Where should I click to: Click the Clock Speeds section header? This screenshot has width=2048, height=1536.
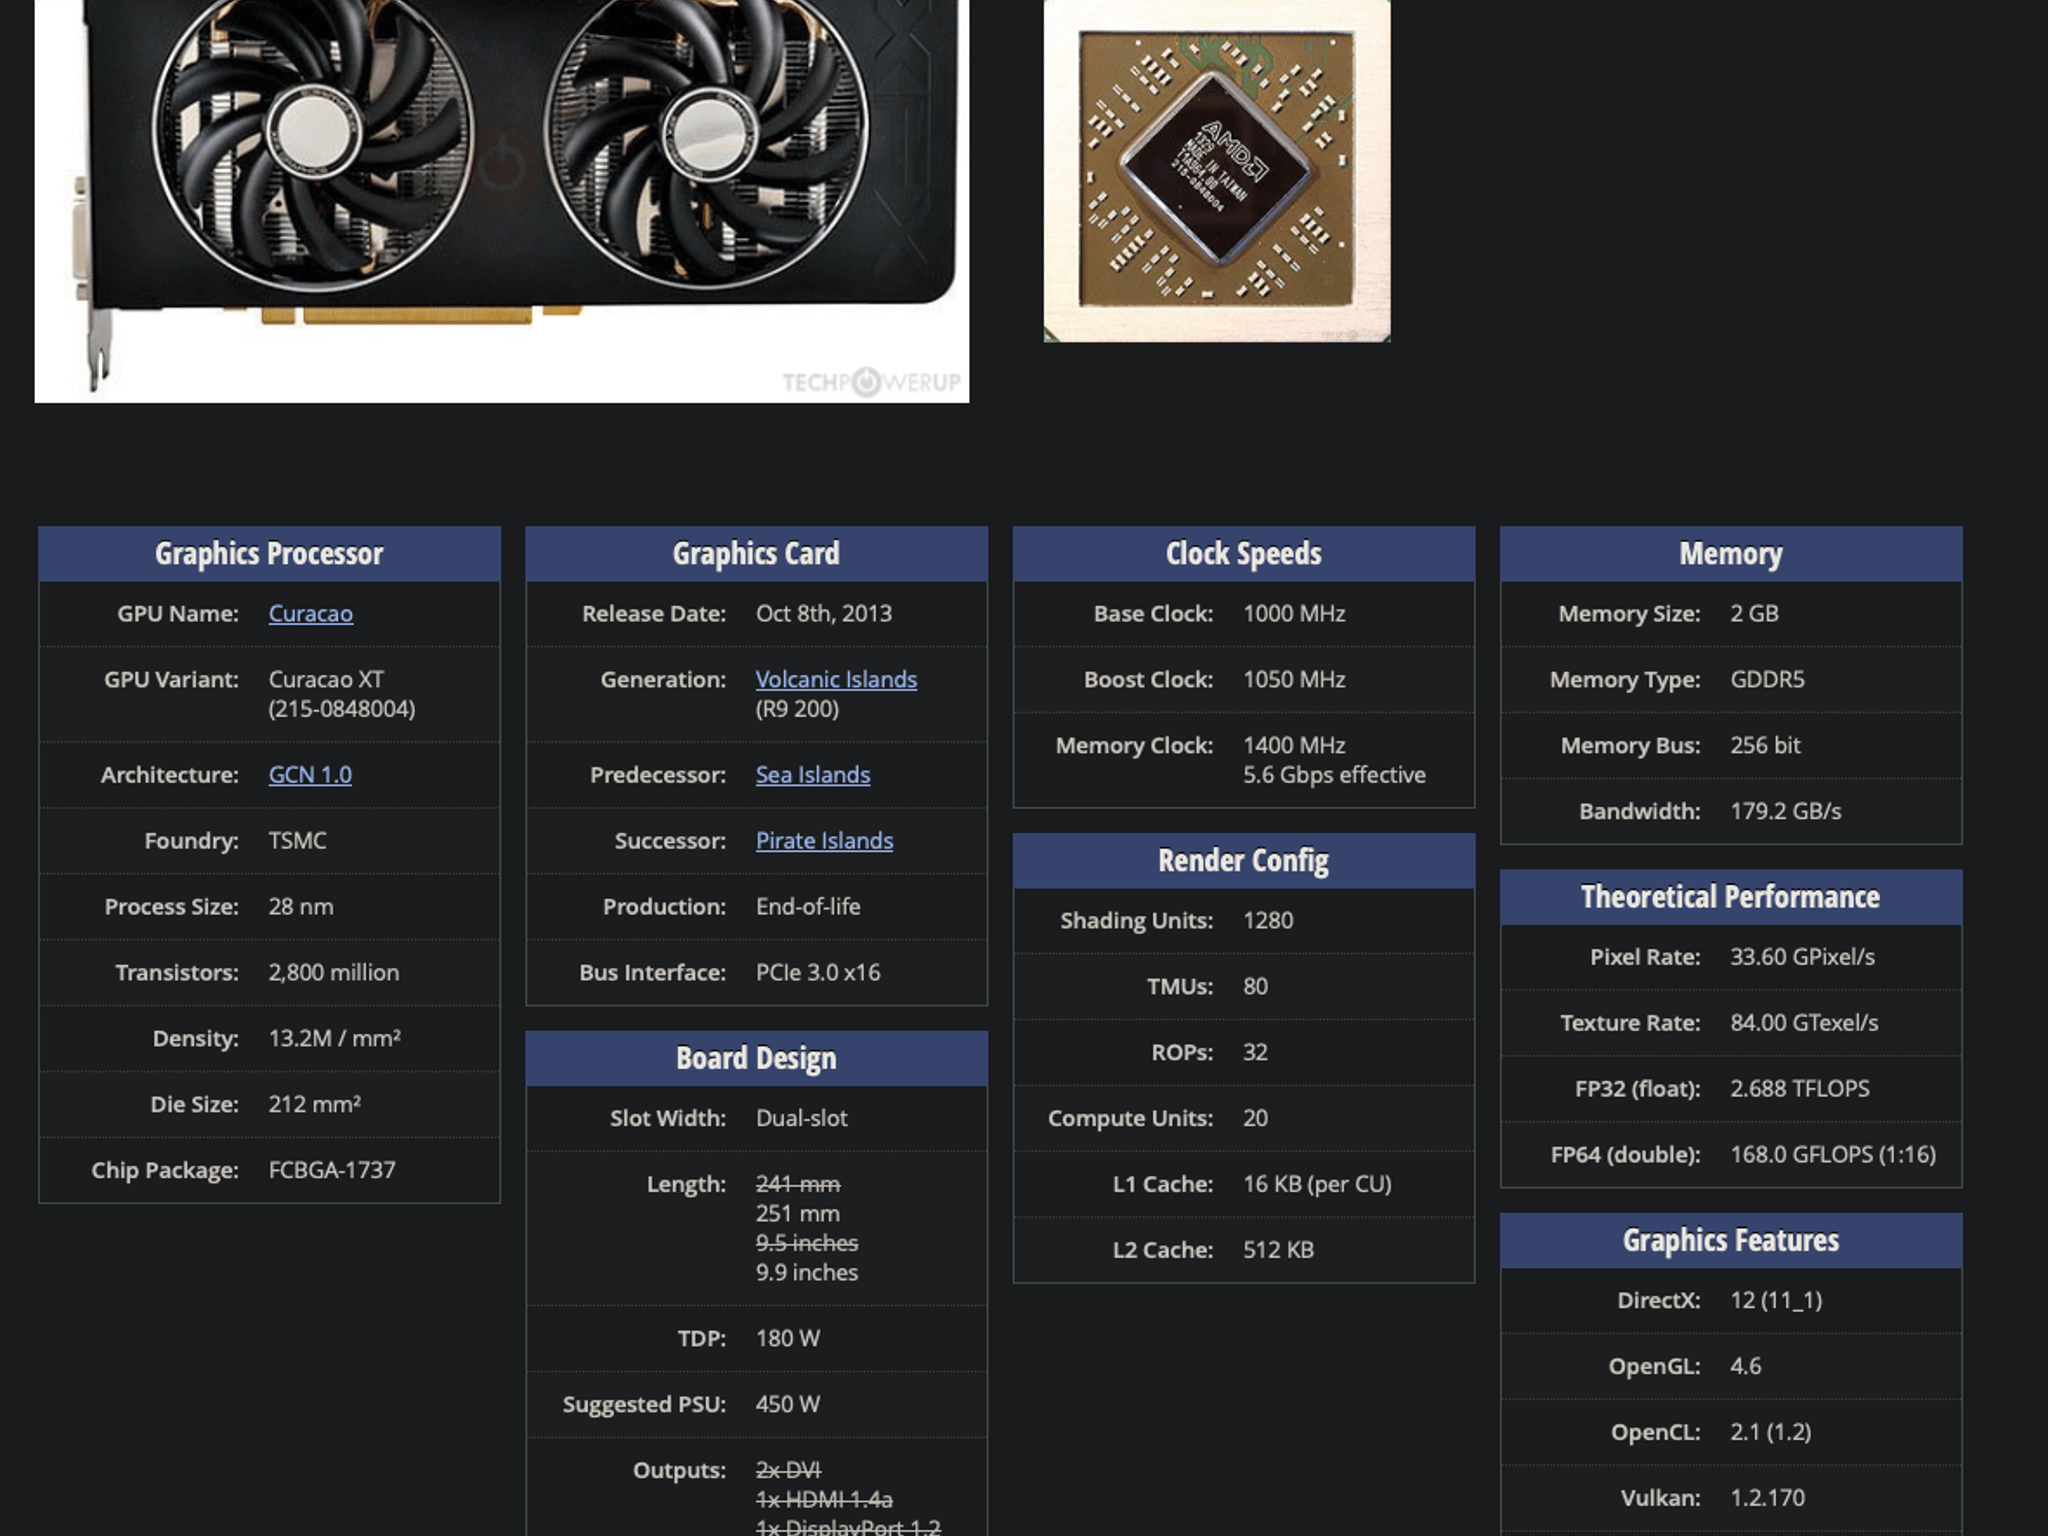point(1243,554)
